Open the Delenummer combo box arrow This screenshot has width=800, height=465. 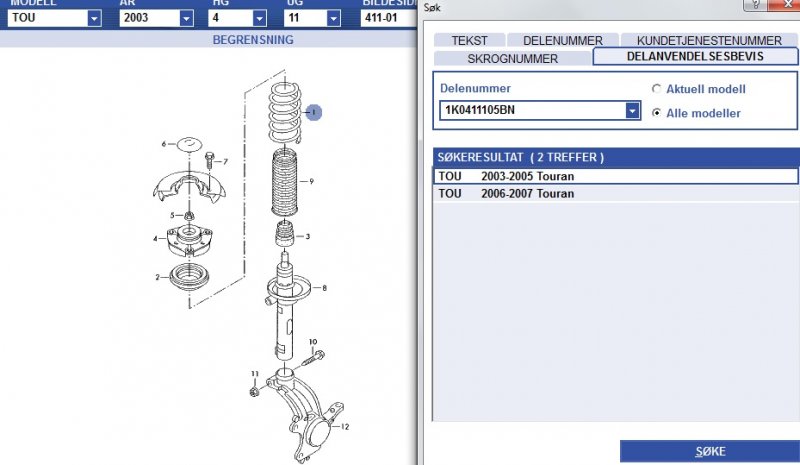[632, 111]
